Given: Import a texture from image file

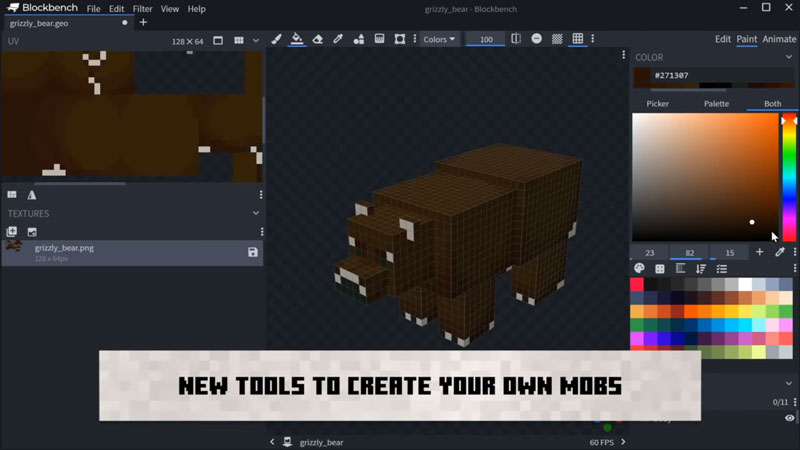Looking at the screenshot, I should tap(32, 232).
